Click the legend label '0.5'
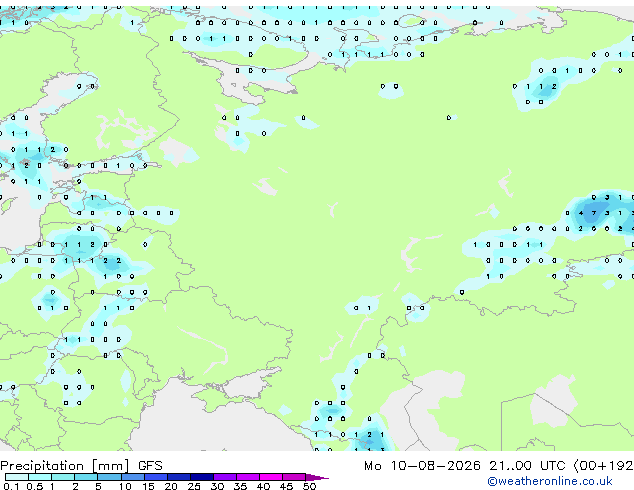Screen dimensions: 634x490 34,486
